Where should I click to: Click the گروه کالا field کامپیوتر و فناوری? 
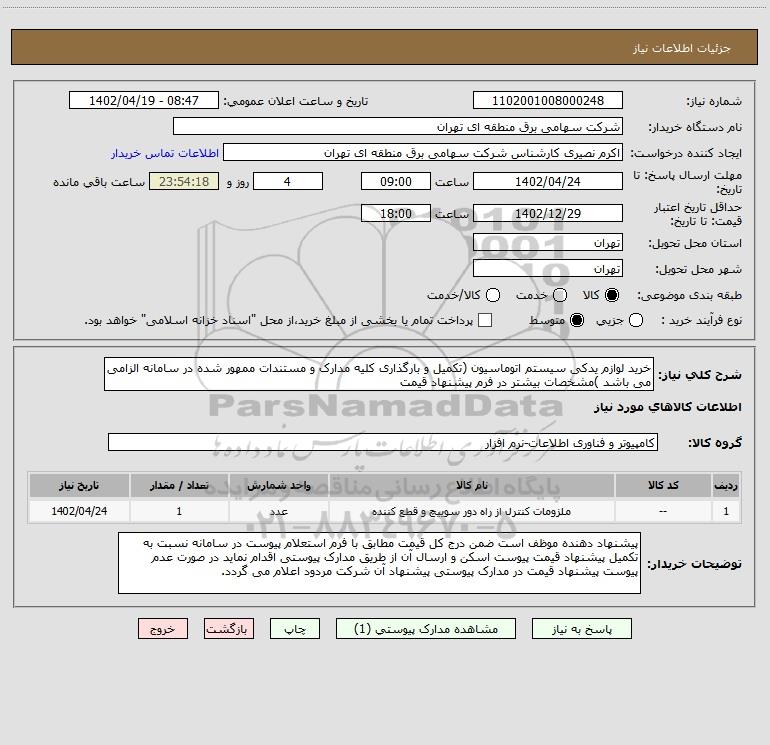coord(383,442)
